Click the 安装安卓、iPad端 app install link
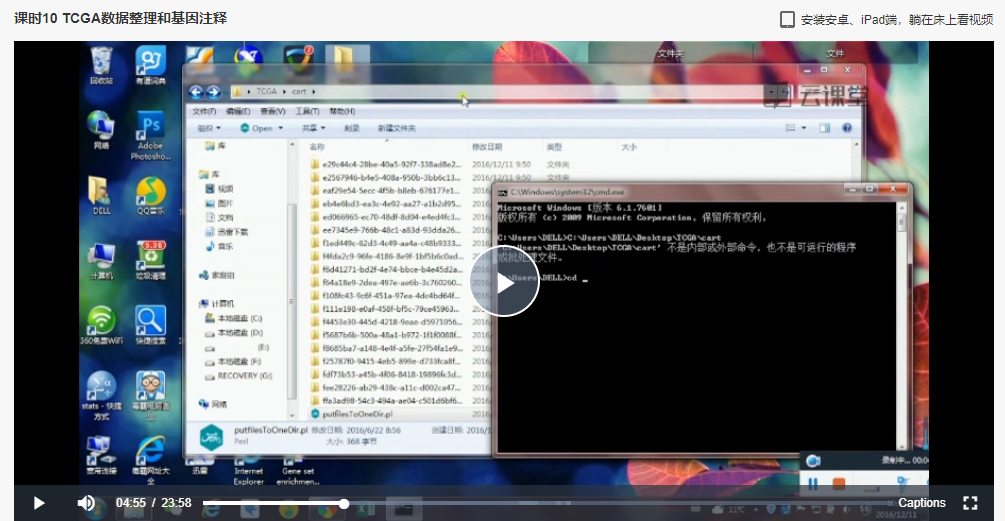Screen dimensions: 1005x521 (897, 19)
